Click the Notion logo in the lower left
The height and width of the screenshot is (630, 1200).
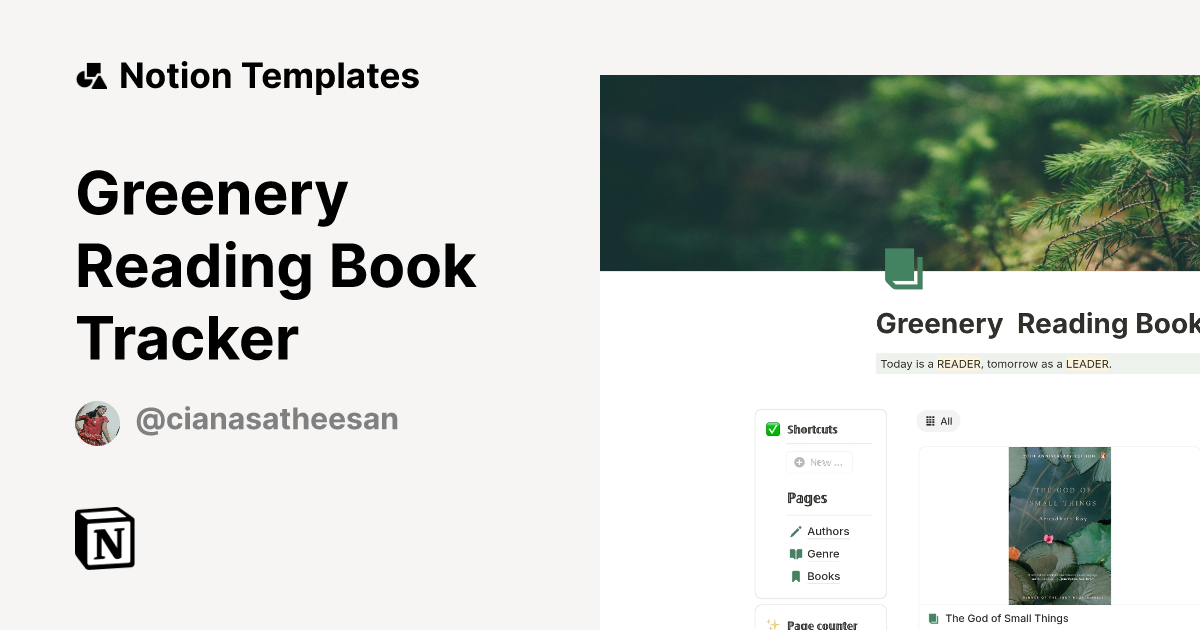coord(104,538)
